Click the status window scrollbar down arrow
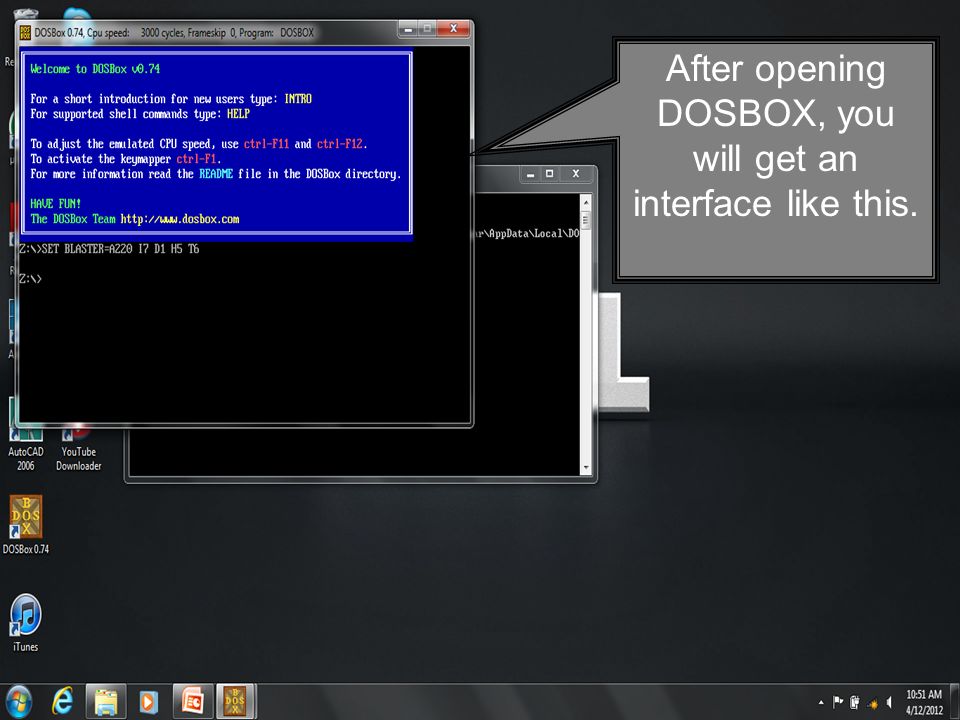 (x=585, y=468)
